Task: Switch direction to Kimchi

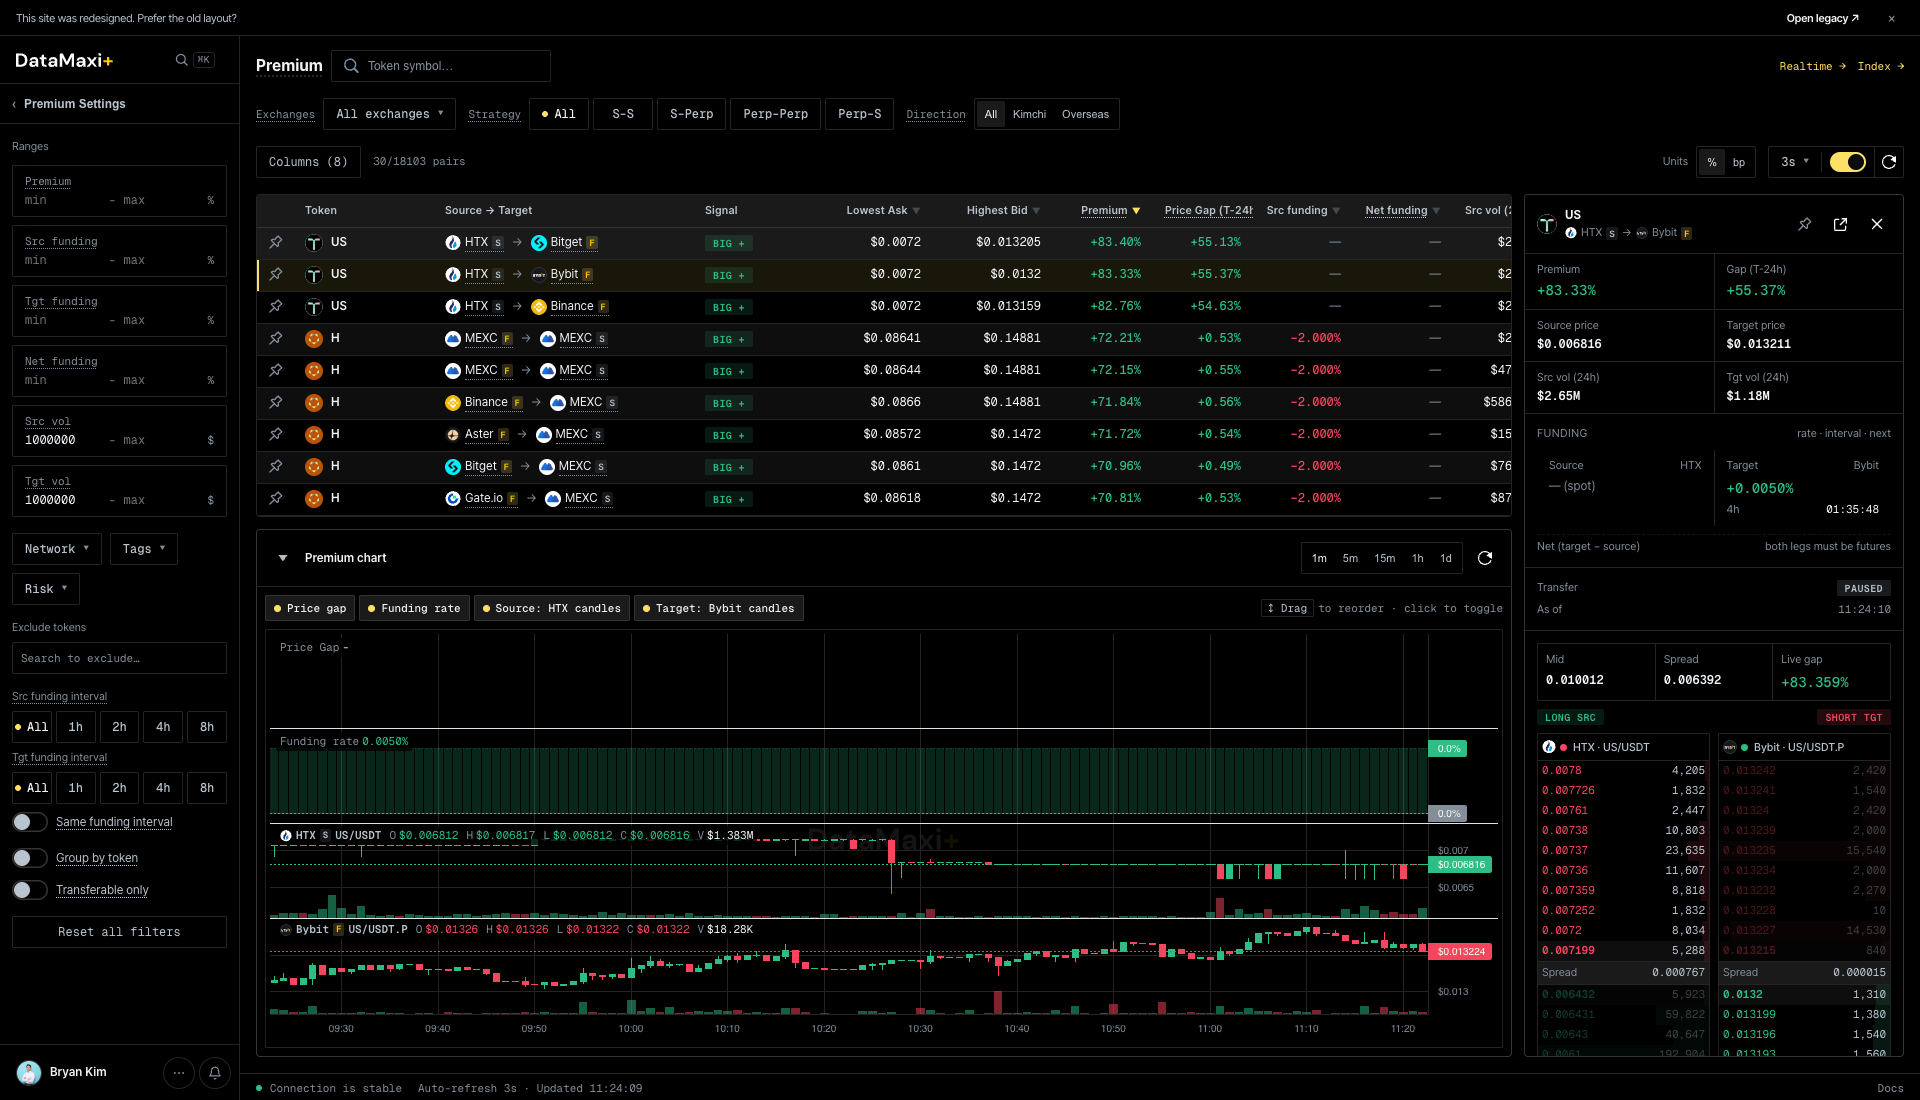Action: (x=1029, y=114)
